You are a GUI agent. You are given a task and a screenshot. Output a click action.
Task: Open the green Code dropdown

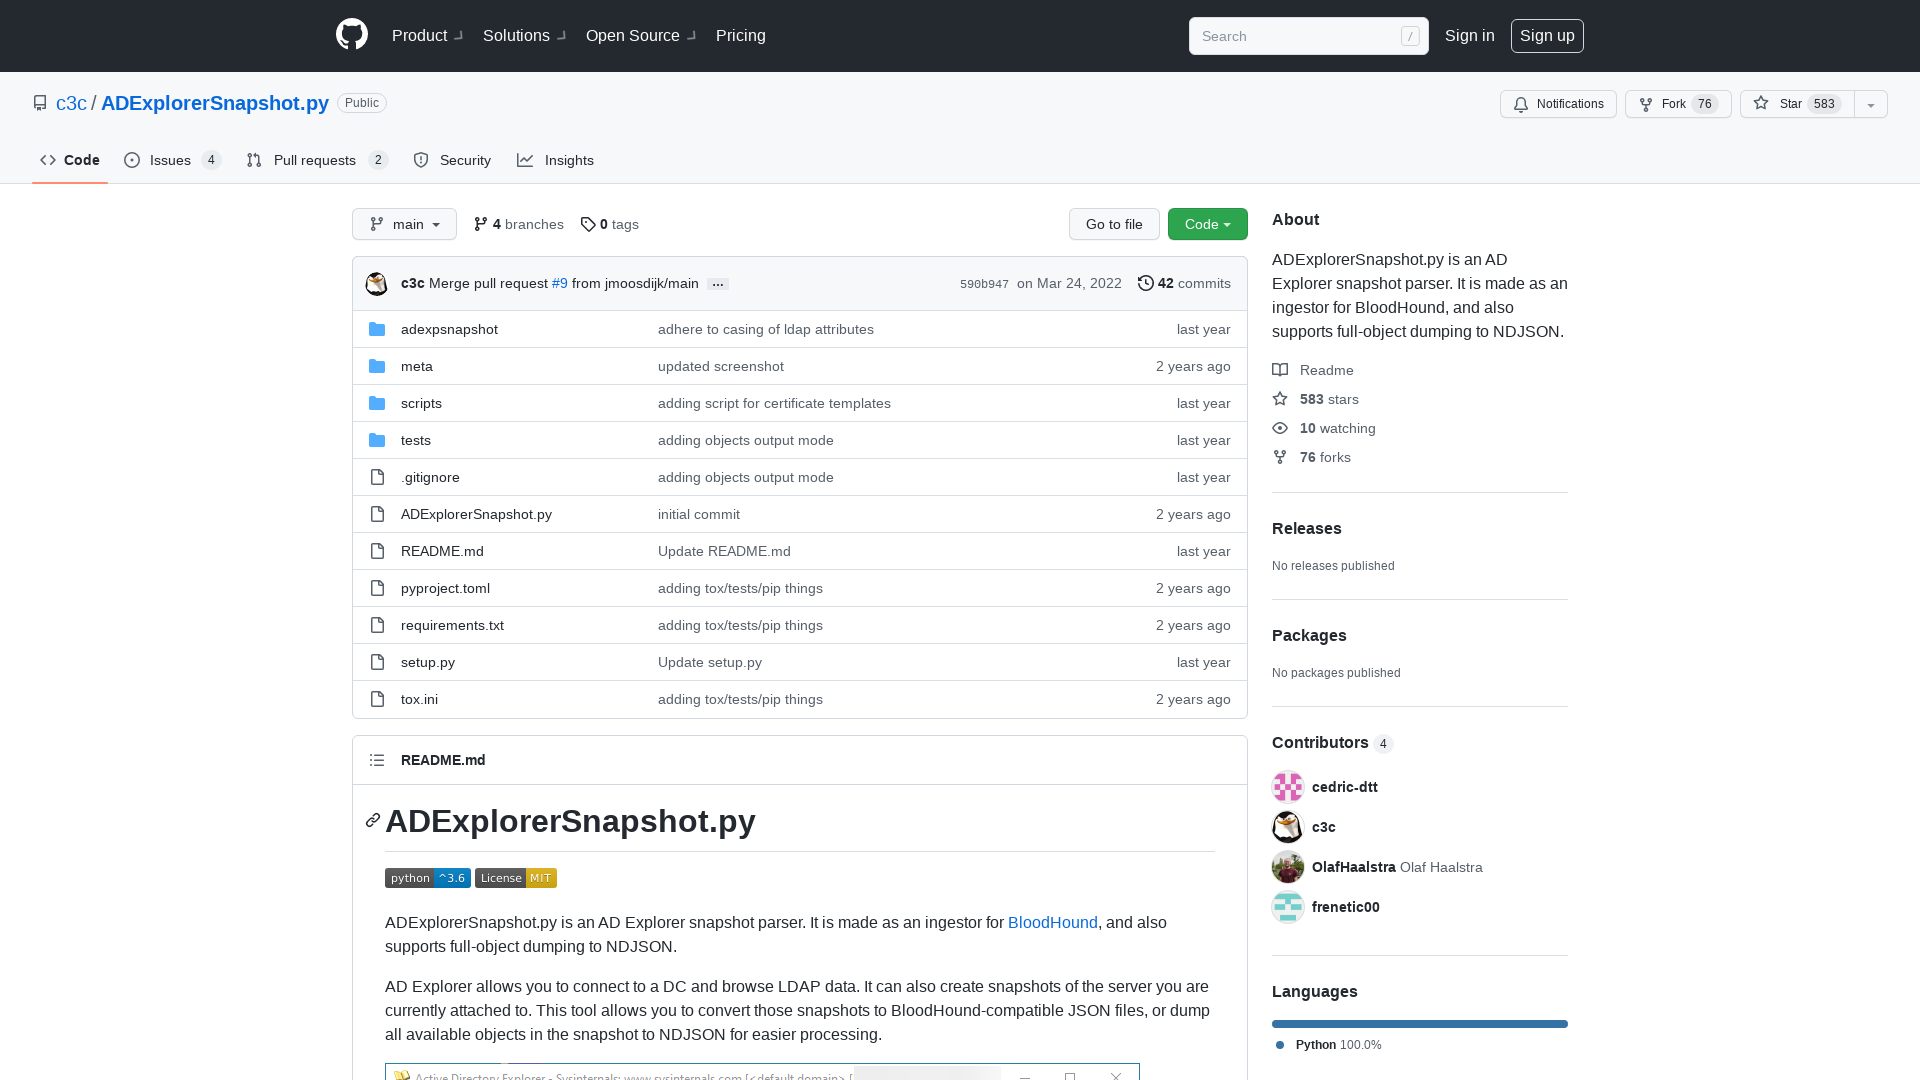pos(1208,224)
